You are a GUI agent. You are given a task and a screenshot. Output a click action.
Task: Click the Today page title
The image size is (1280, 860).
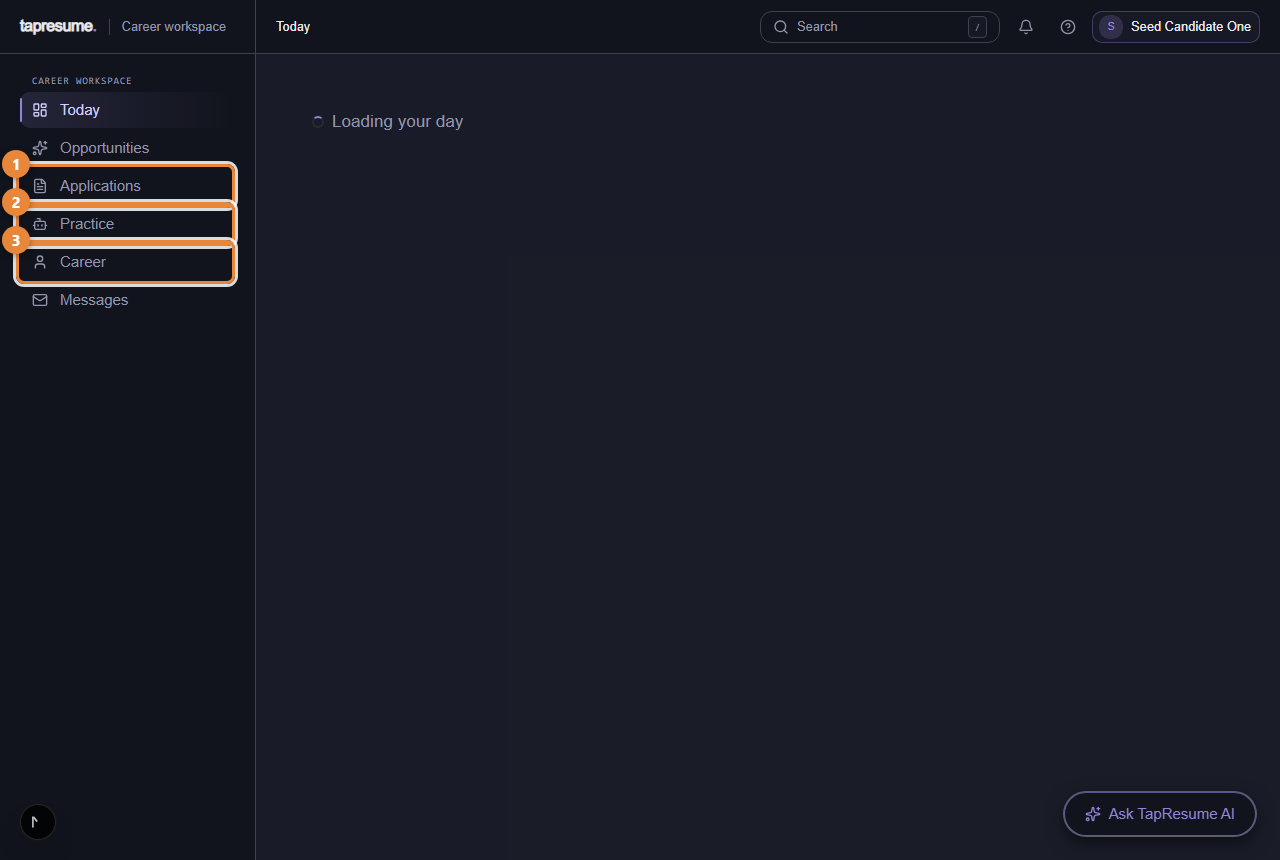pyautogui.click(x=293, y=27)
